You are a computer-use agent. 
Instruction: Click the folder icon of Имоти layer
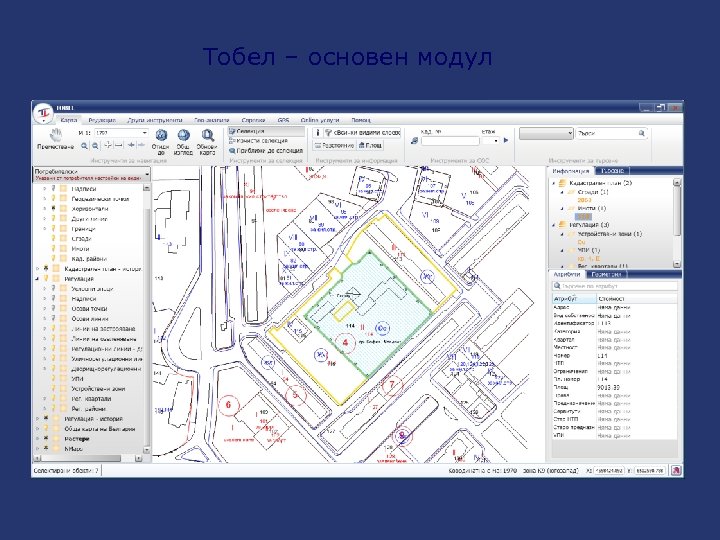[x=63, y=249]
